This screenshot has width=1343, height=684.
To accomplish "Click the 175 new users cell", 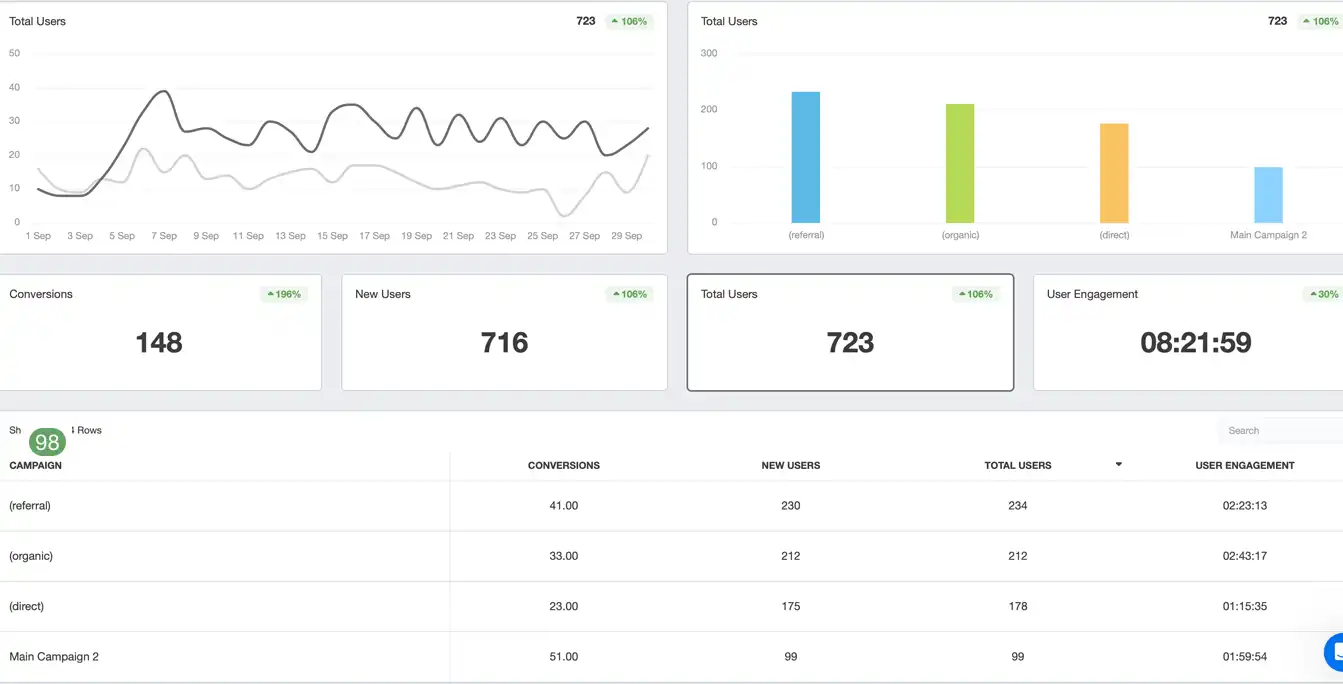I will [x=791, y=606].
